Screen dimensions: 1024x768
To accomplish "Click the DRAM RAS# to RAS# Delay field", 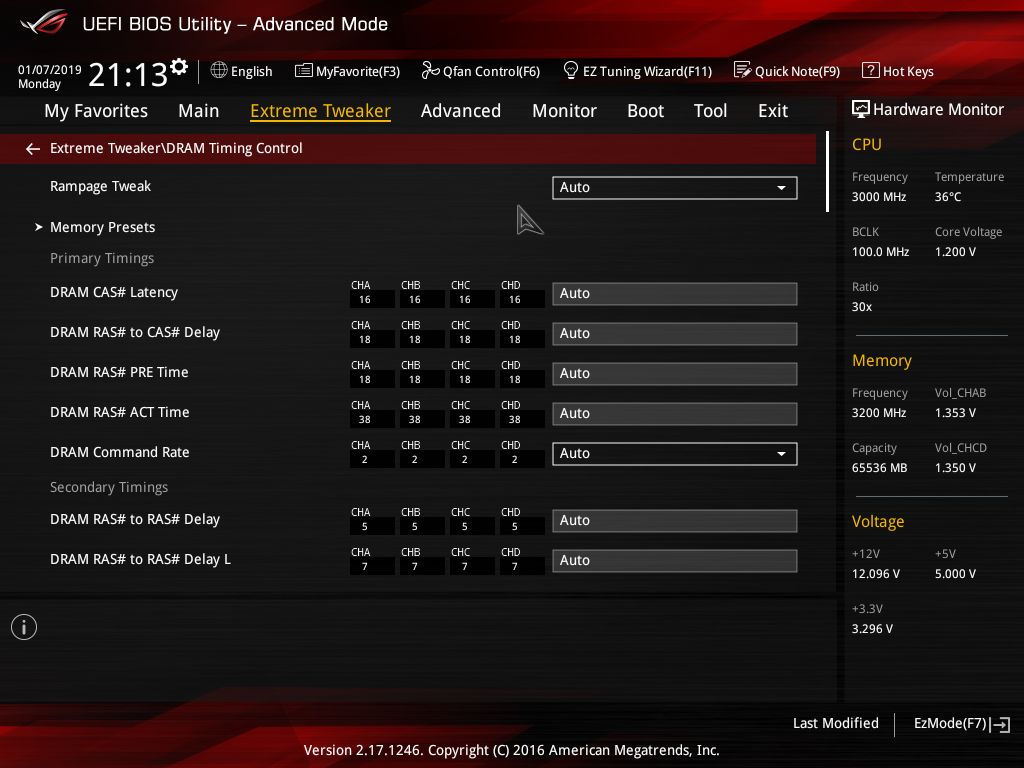I will pos(675,520).
